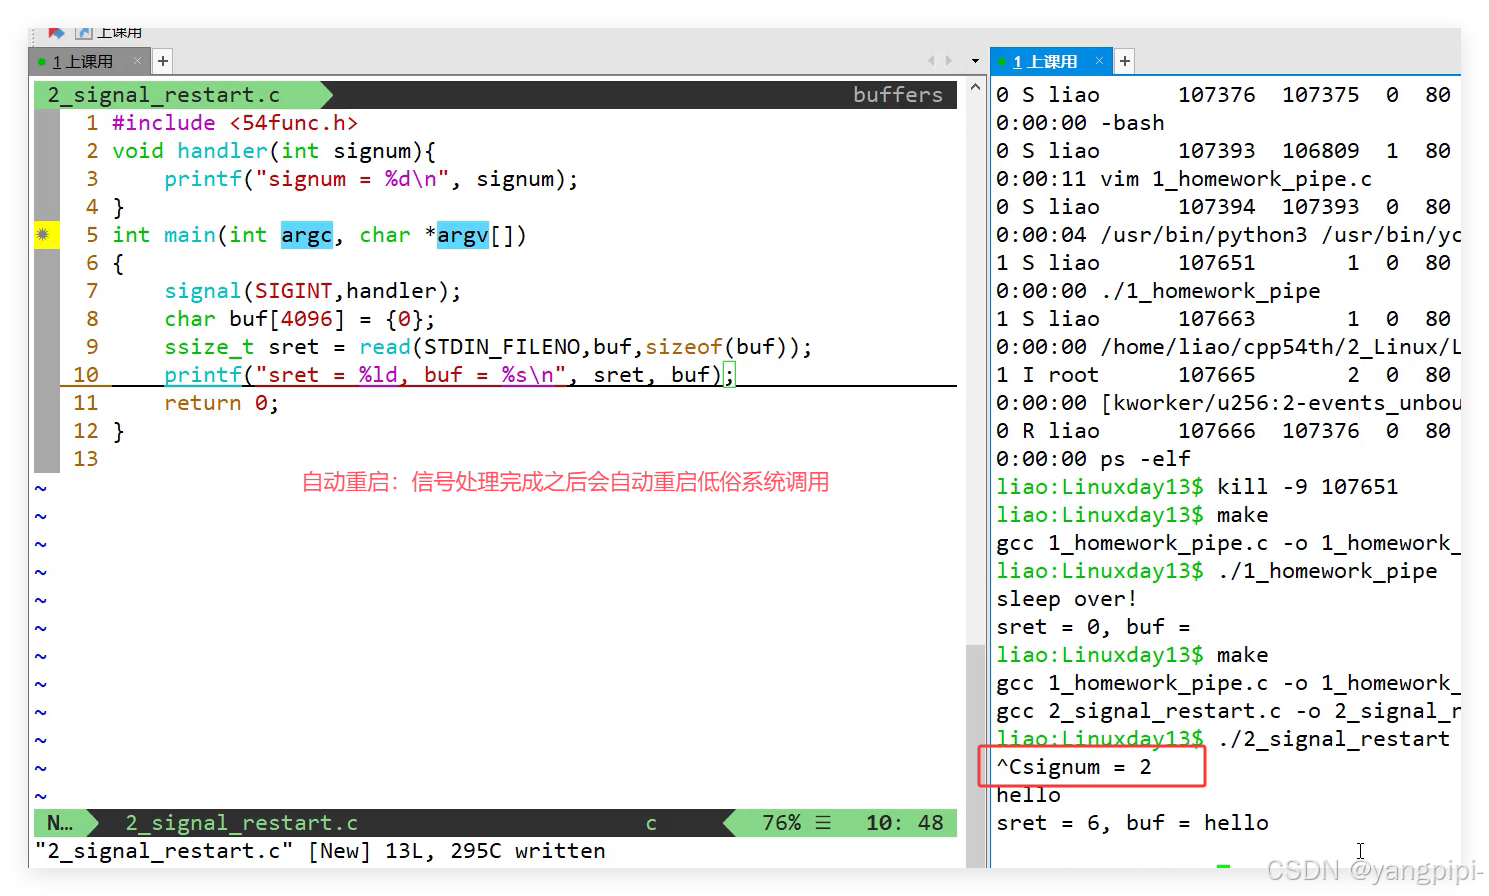Click the left pane vertical scrollbar thumb

pos(975,755)
